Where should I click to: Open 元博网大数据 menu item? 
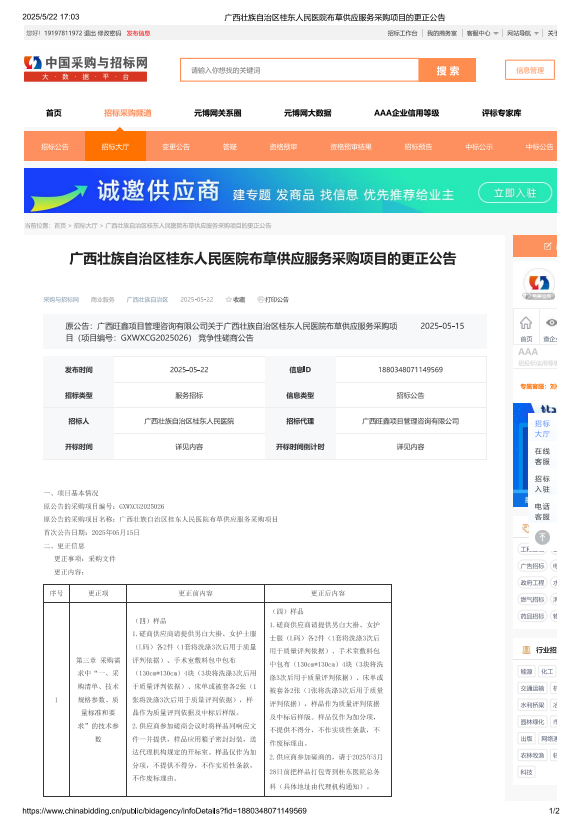(x=308, y=113)
